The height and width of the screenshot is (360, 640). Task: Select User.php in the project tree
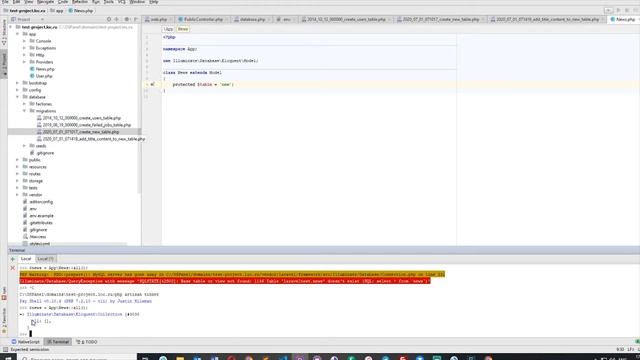pos(41,76)
